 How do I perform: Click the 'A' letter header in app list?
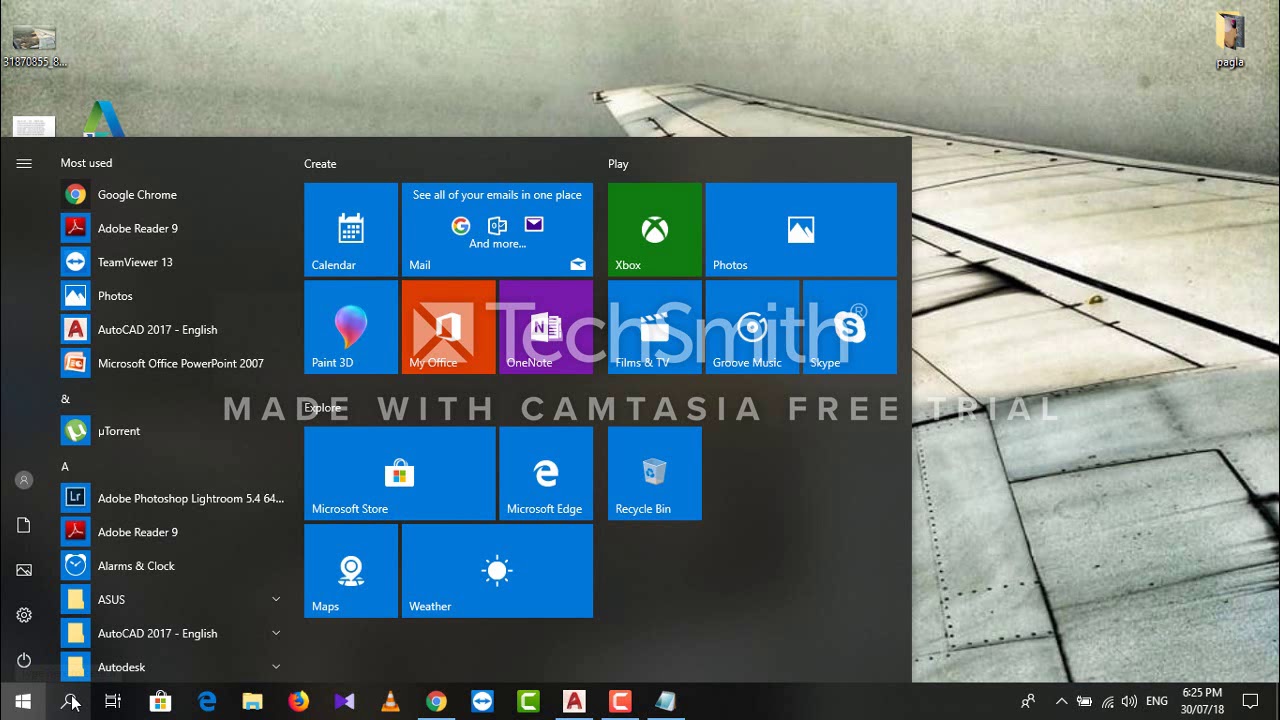[x=65, y=467]
